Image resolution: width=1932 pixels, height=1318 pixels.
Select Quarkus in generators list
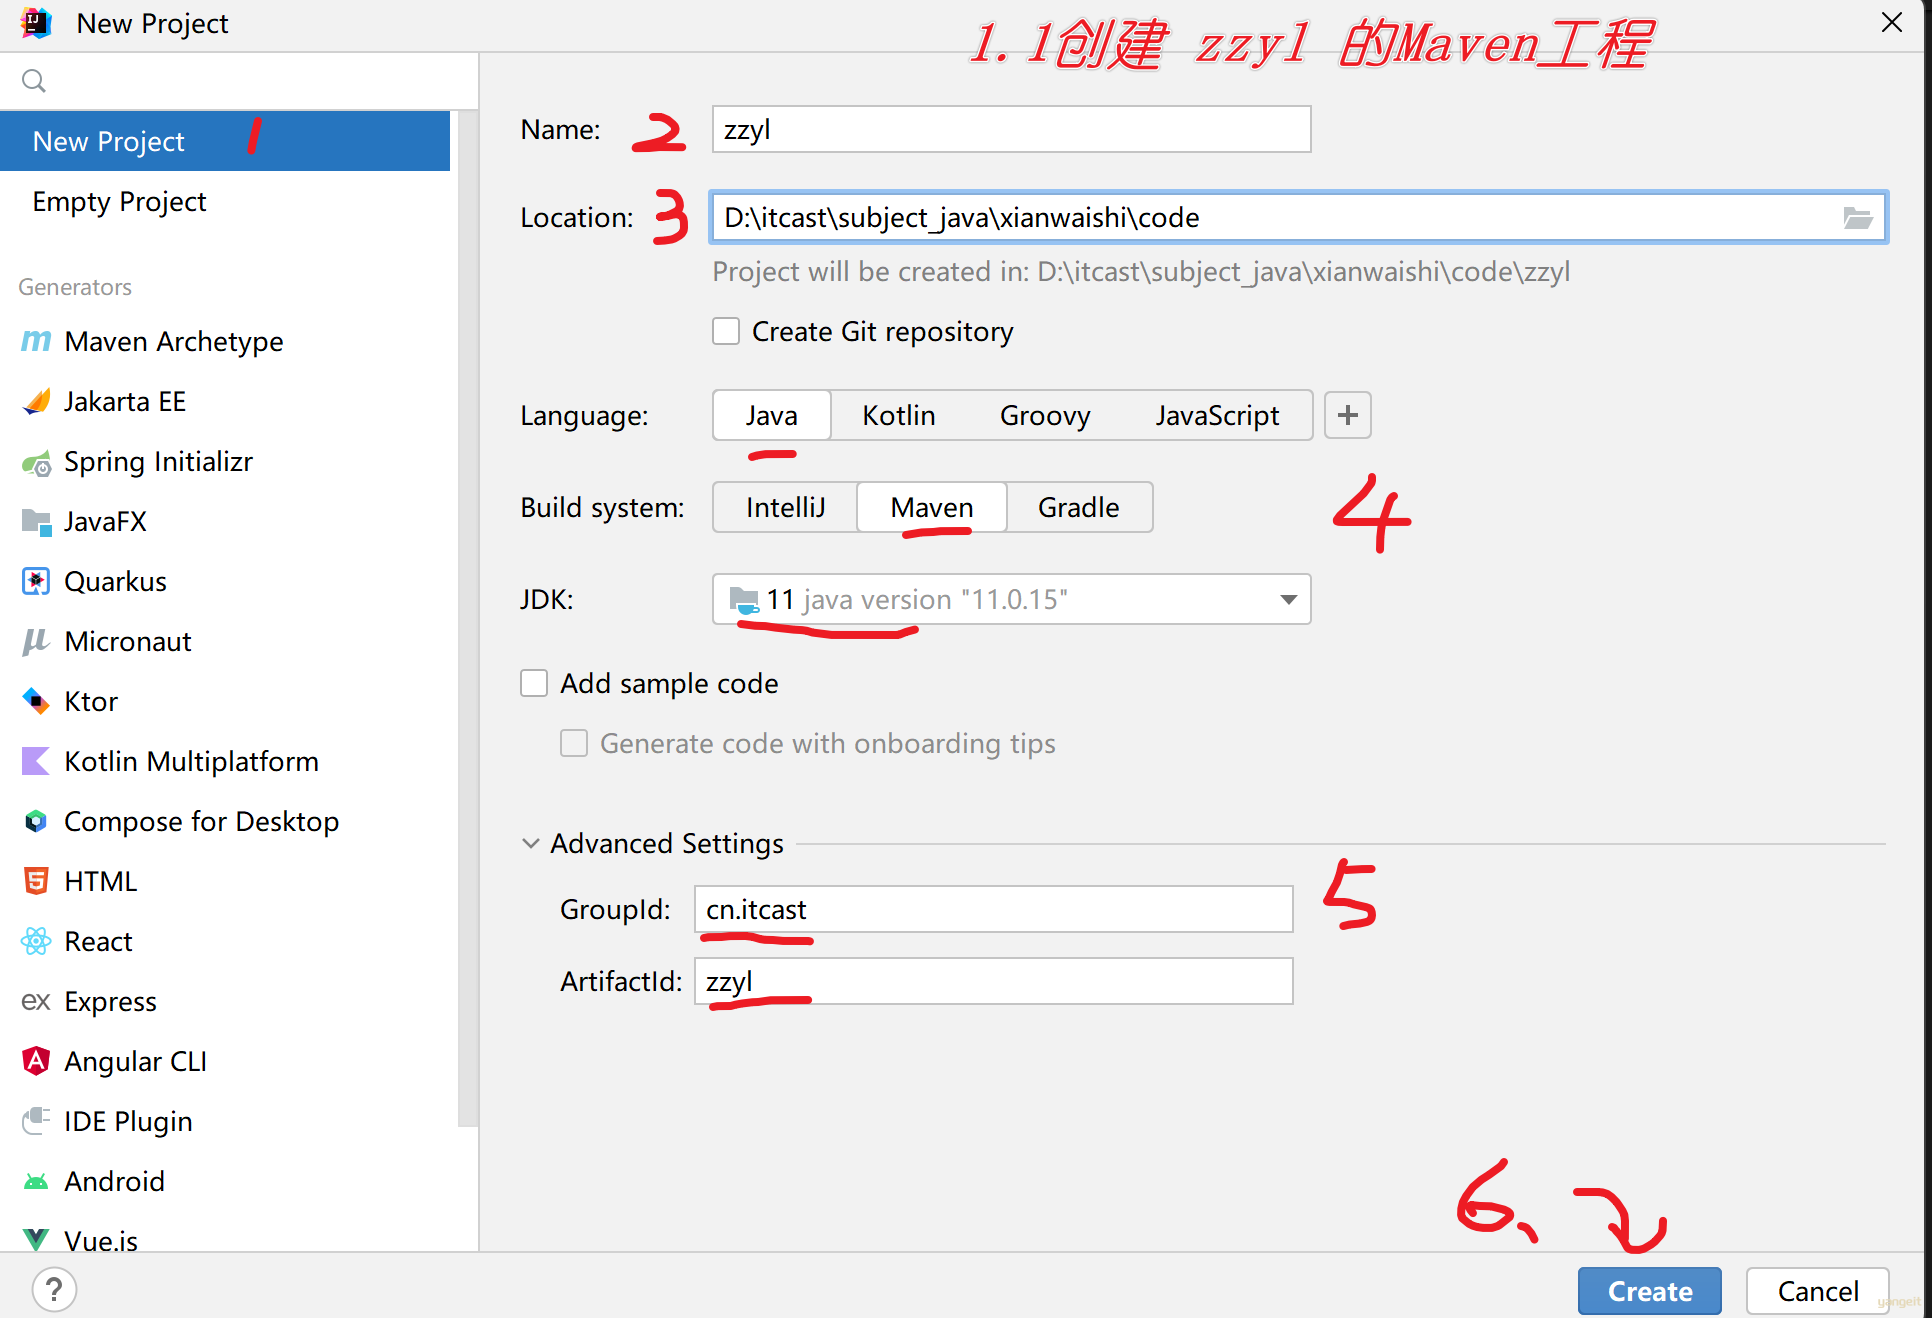[225, 581]
